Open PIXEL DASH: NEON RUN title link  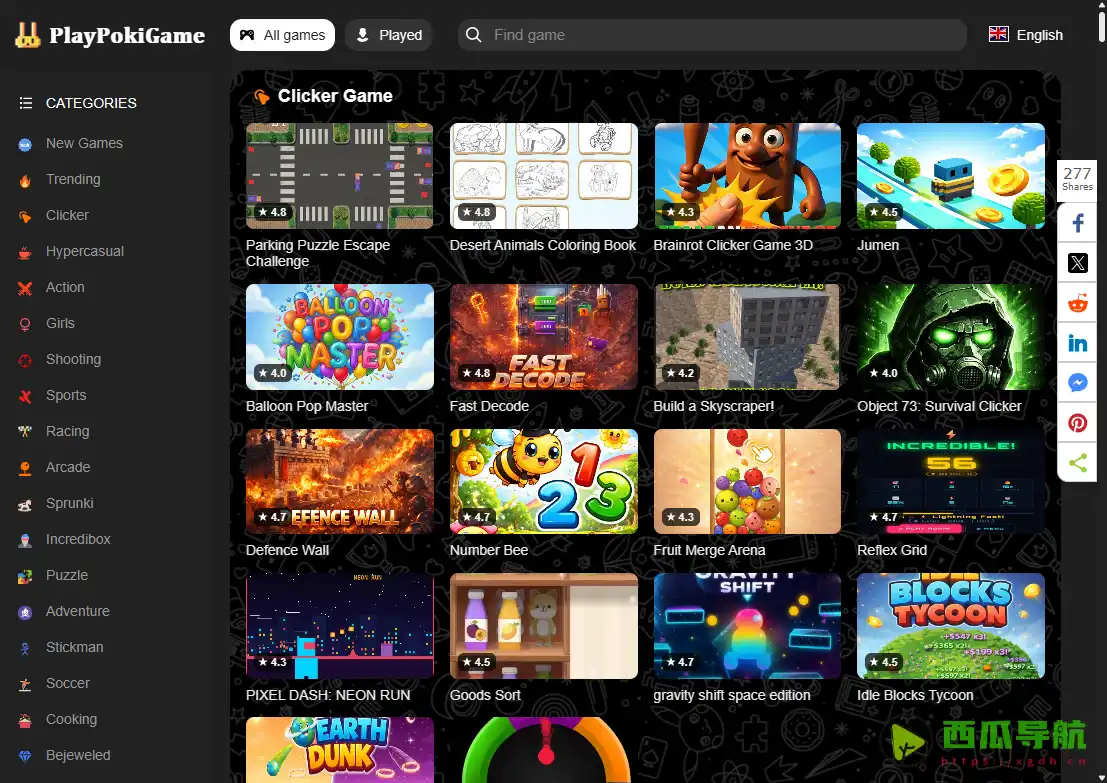pos(328,695)
